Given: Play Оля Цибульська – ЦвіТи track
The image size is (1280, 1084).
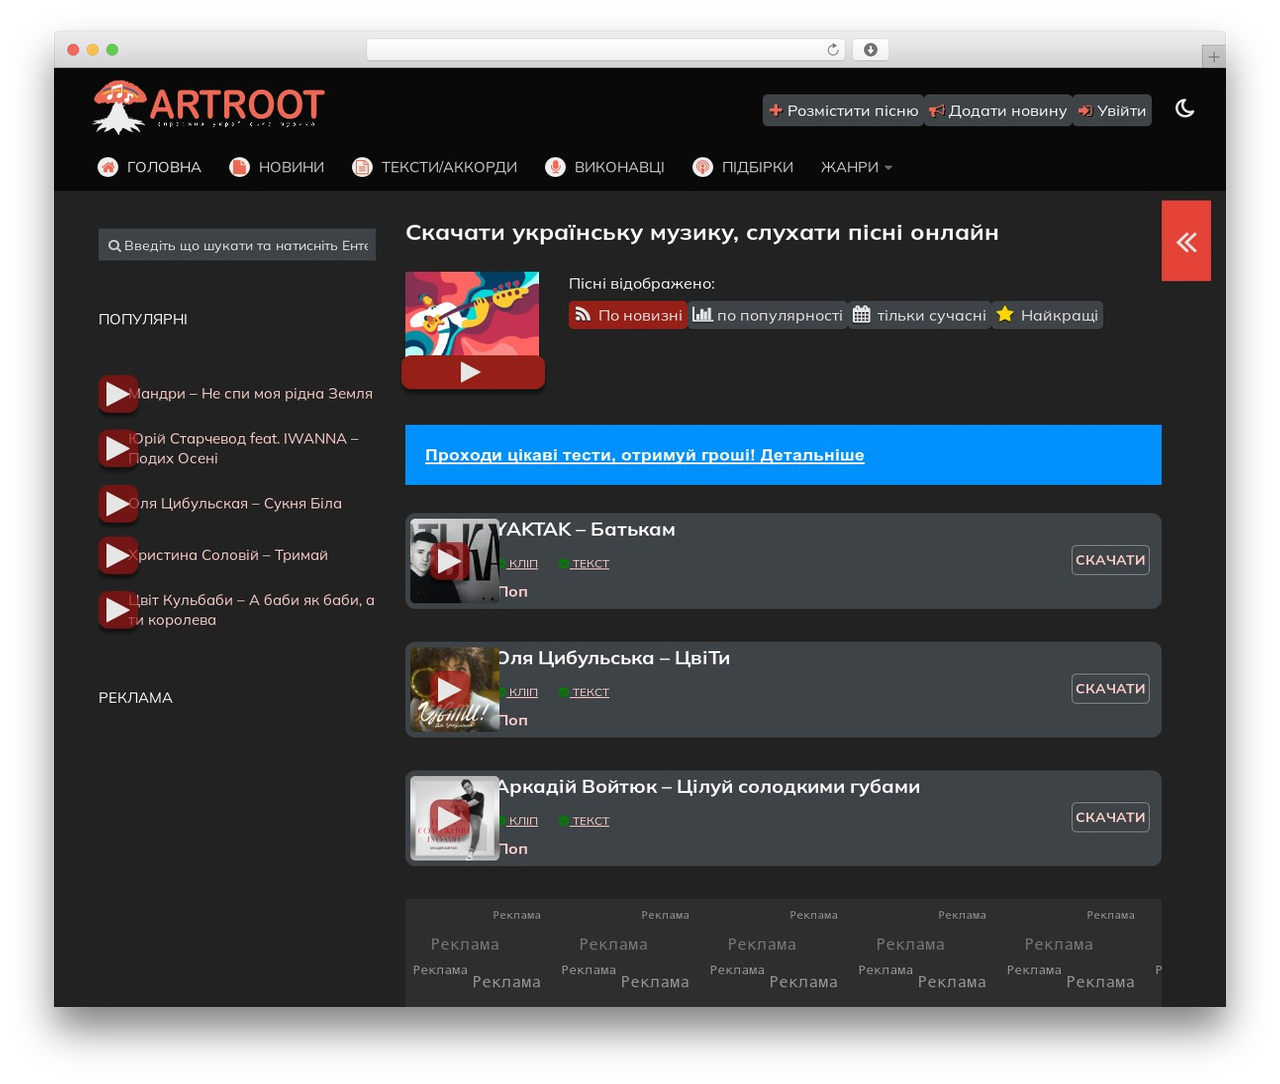Looking at the screenshot, I should pos(450,689).
